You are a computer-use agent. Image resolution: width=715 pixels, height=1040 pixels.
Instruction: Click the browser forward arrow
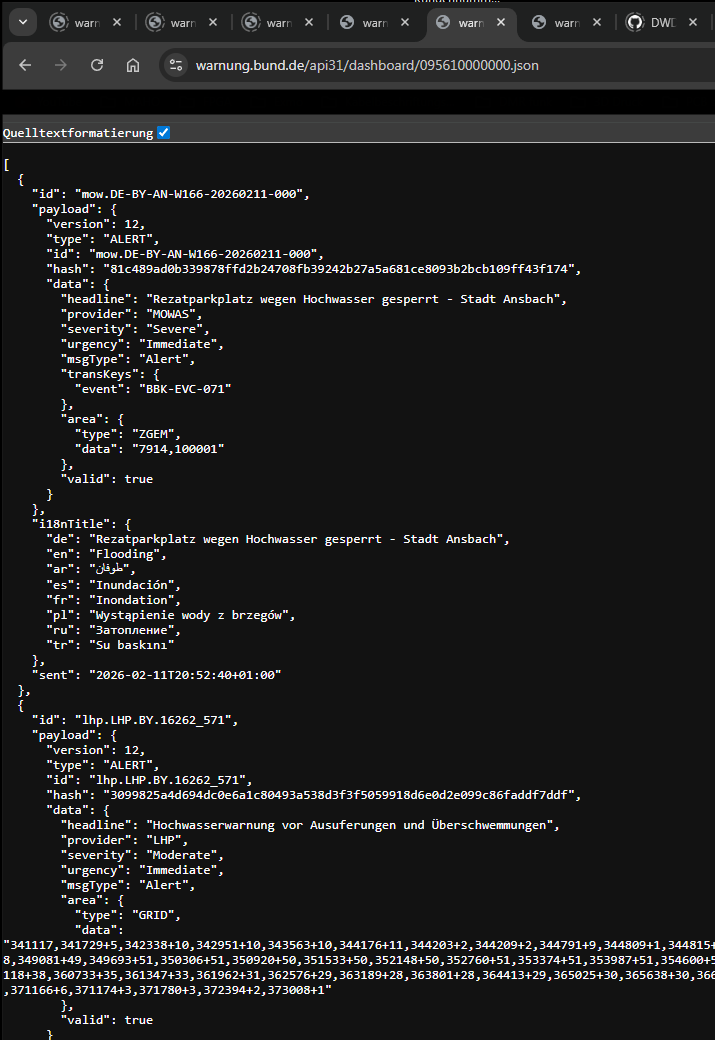click(61, 65)
